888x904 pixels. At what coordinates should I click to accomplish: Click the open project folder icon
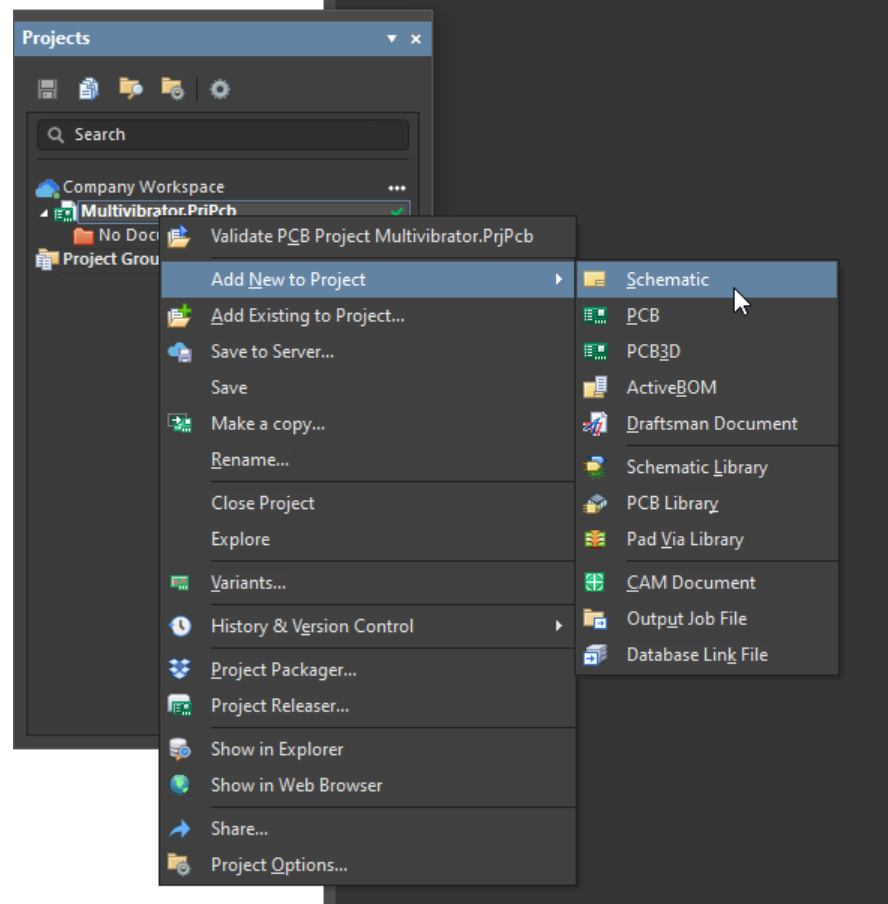[131, 89]
